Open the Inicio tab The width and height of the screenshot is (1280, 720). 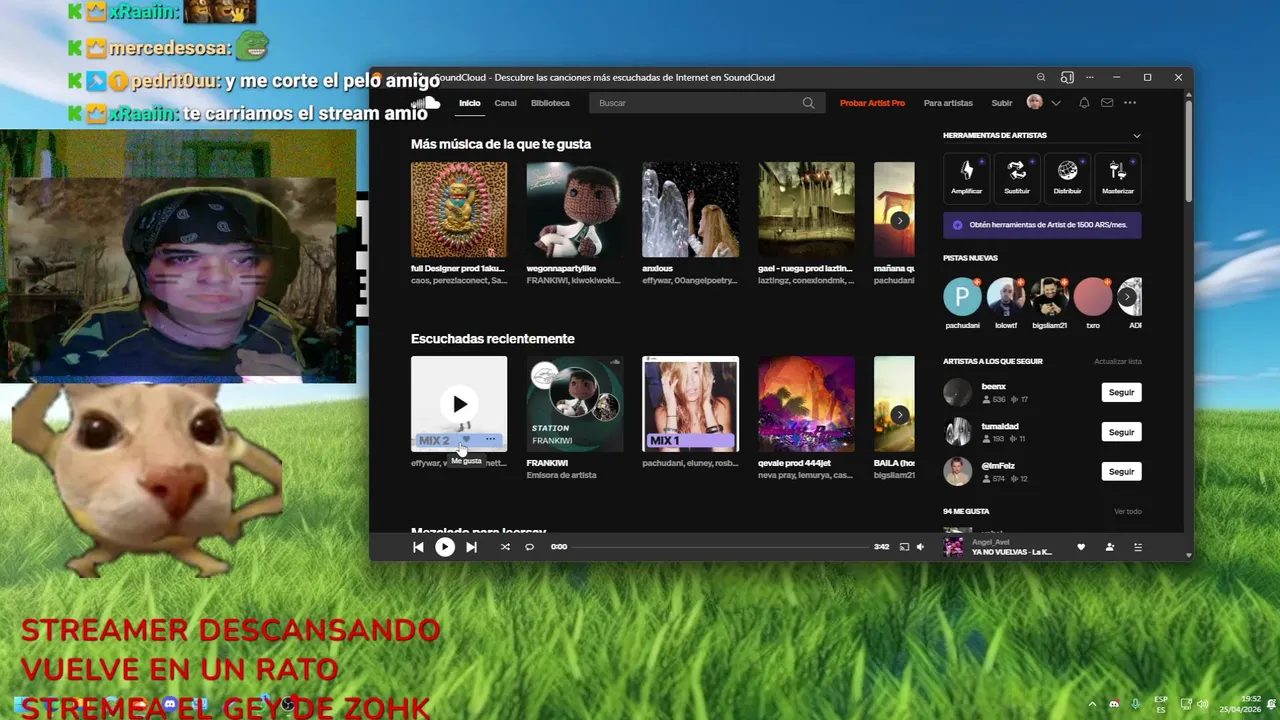[x=470, y=103]
